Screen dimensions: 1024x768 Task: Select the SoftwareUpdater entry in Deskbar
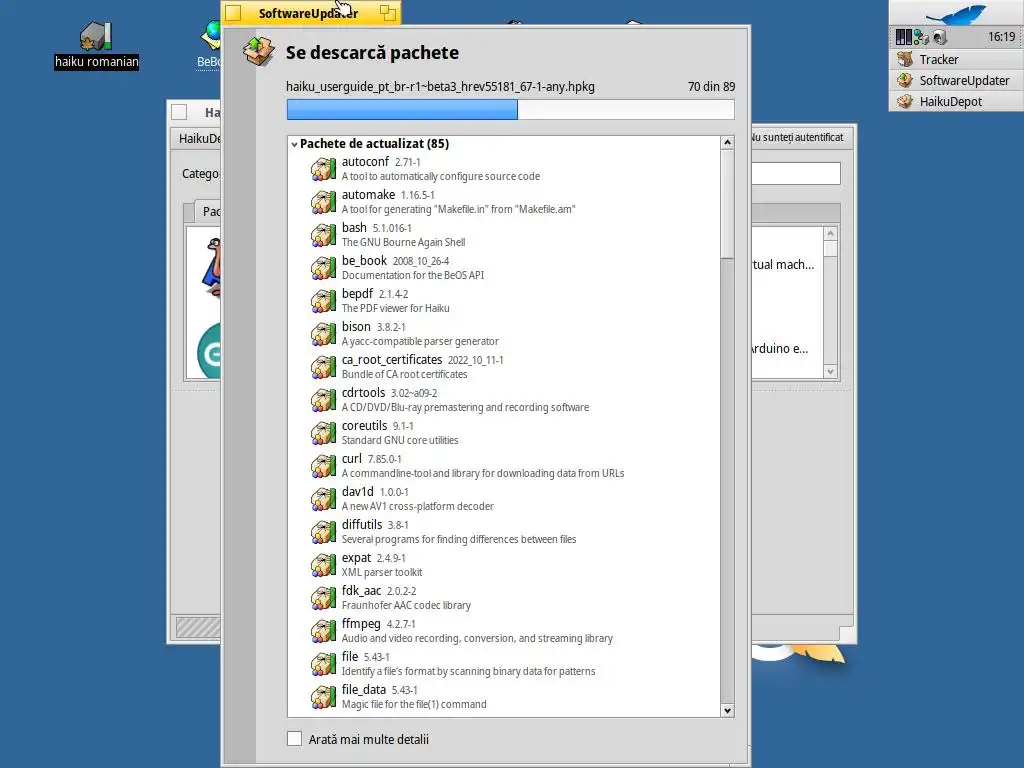pos(956,80)
